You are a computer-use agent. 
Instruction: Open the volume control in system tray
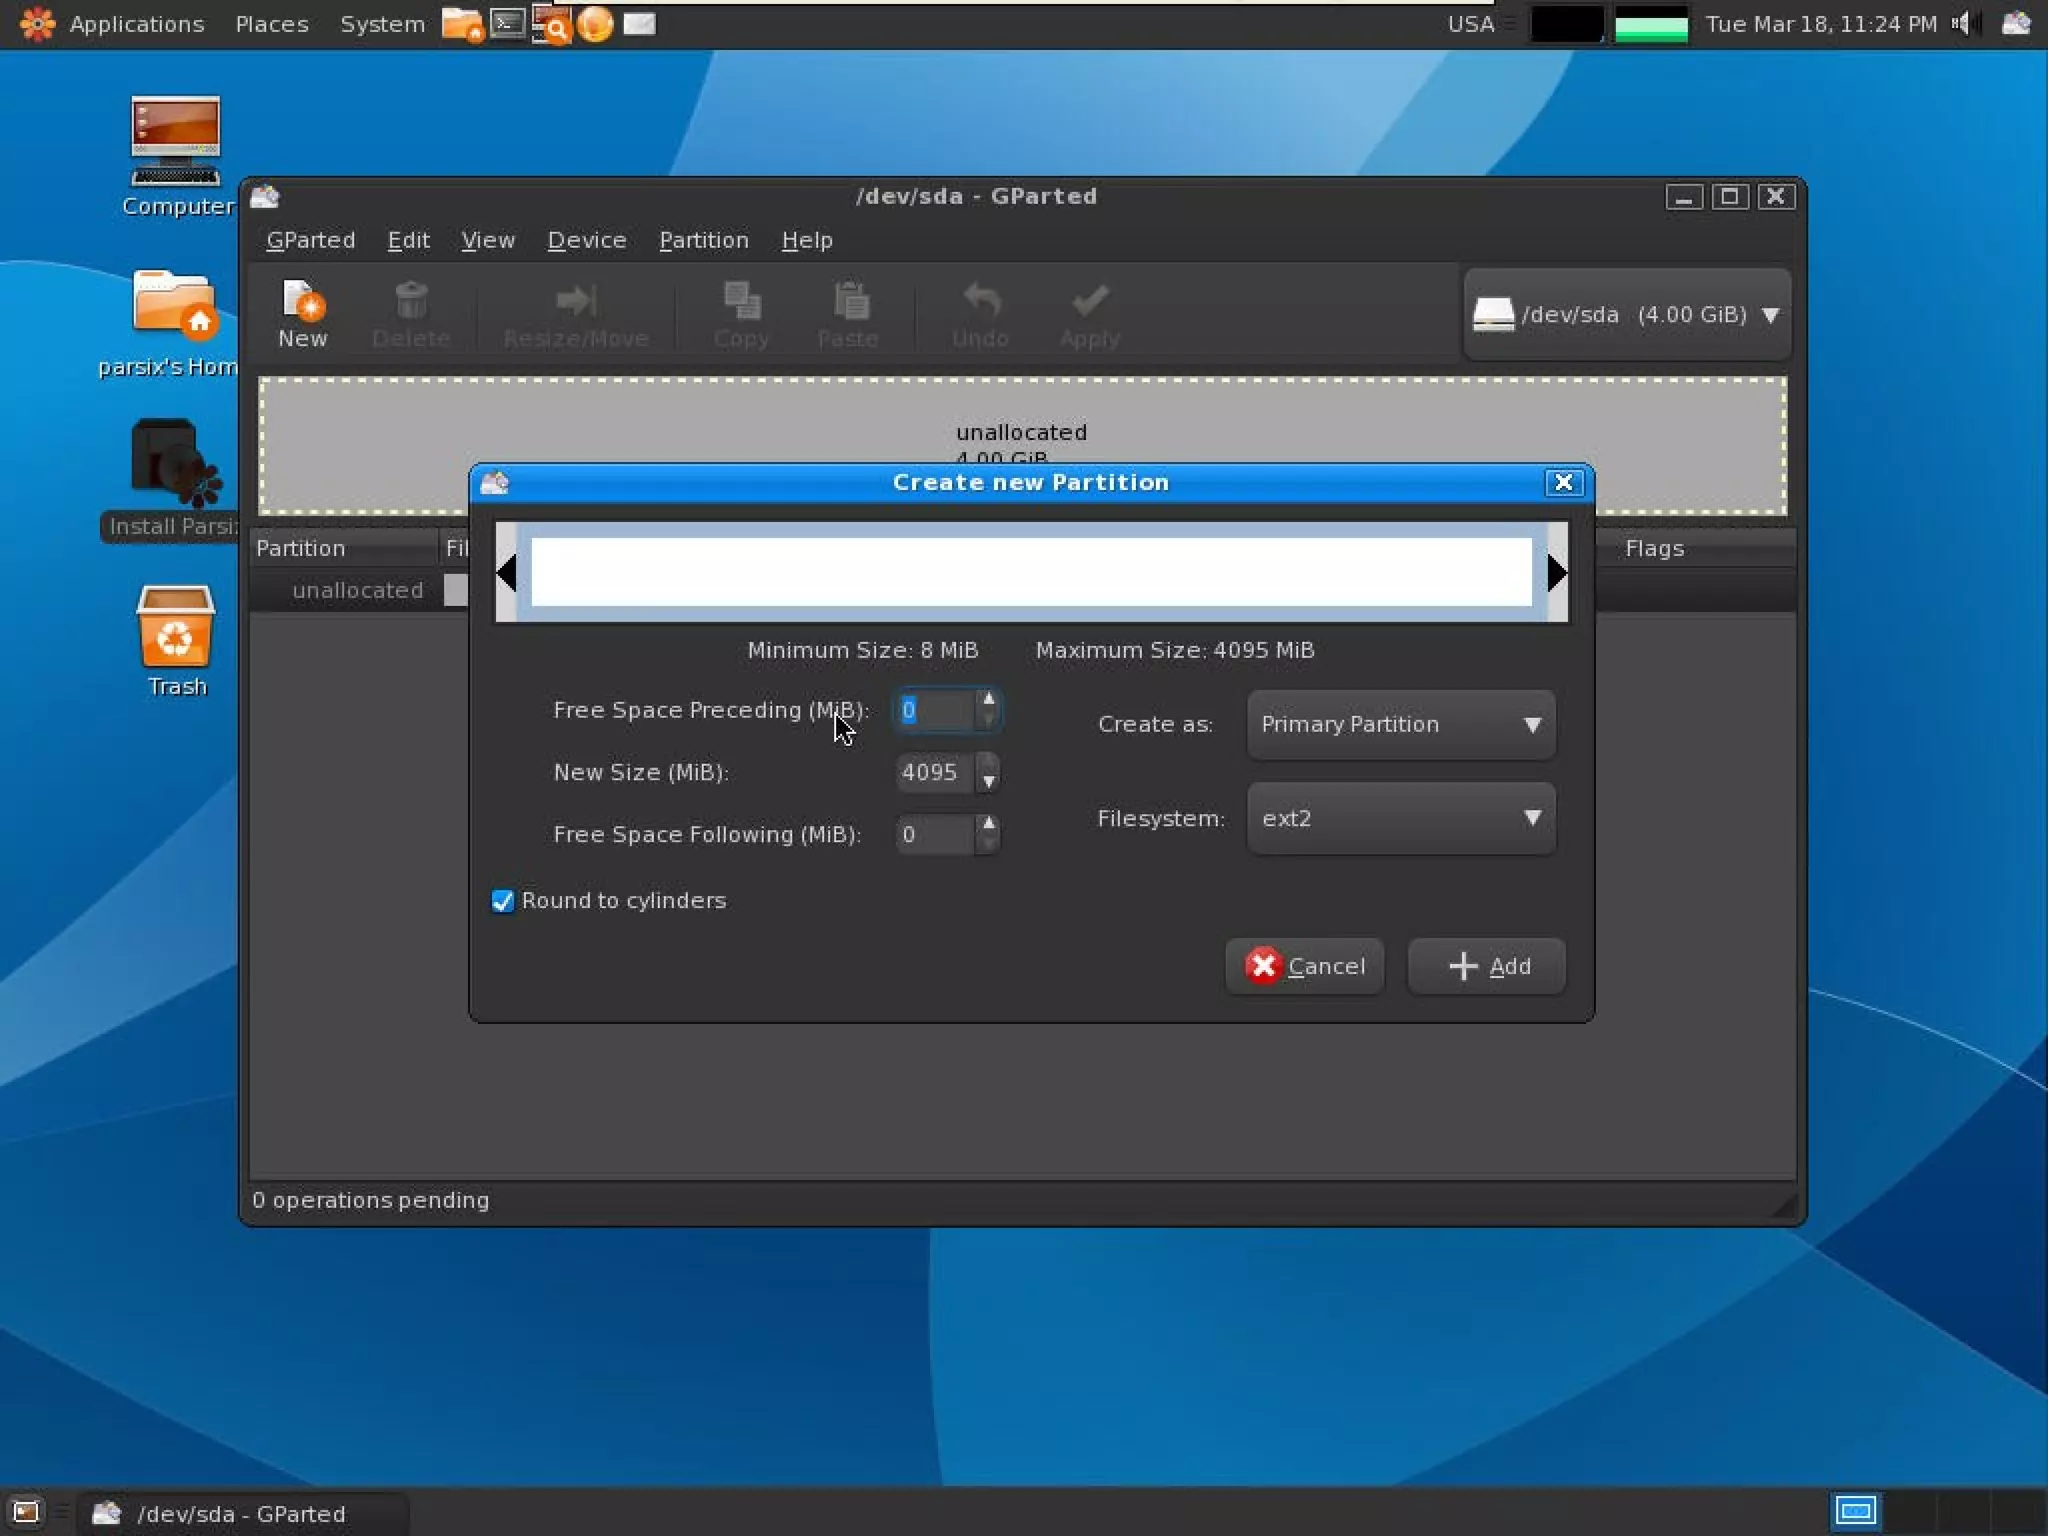1963,23
